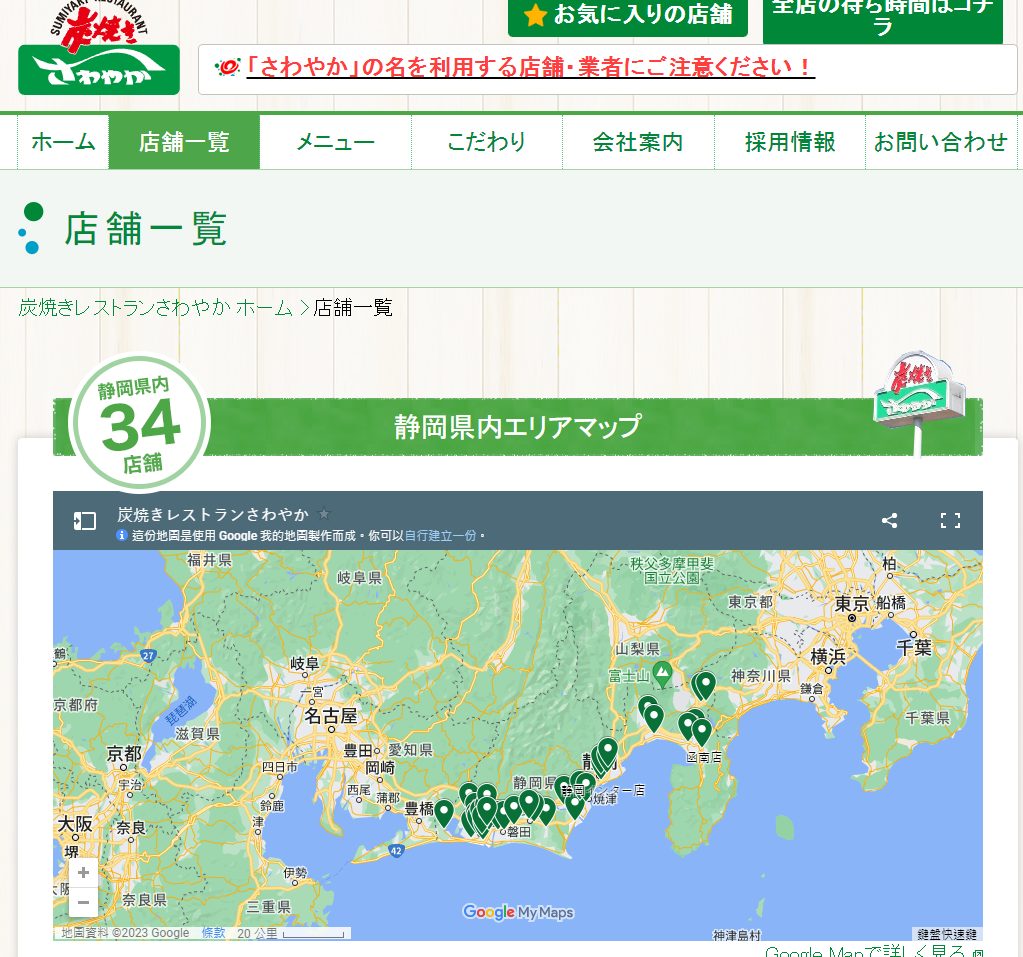This screenshot has width=1023, height=957.
Task: Open the map in fullscreen view
Action: tap(950, 520)
